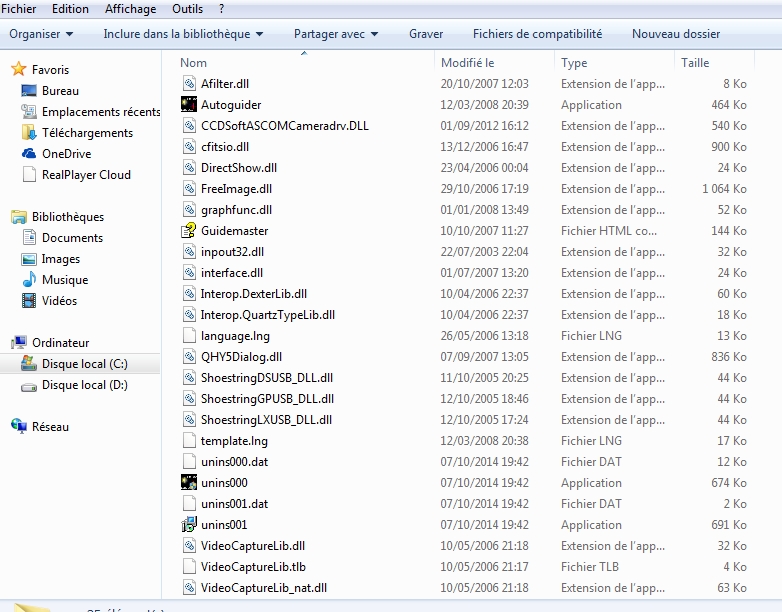Viewport: 782px width, 612px height.
Task: Select the unins001 application icon
Action: (189, 524)
